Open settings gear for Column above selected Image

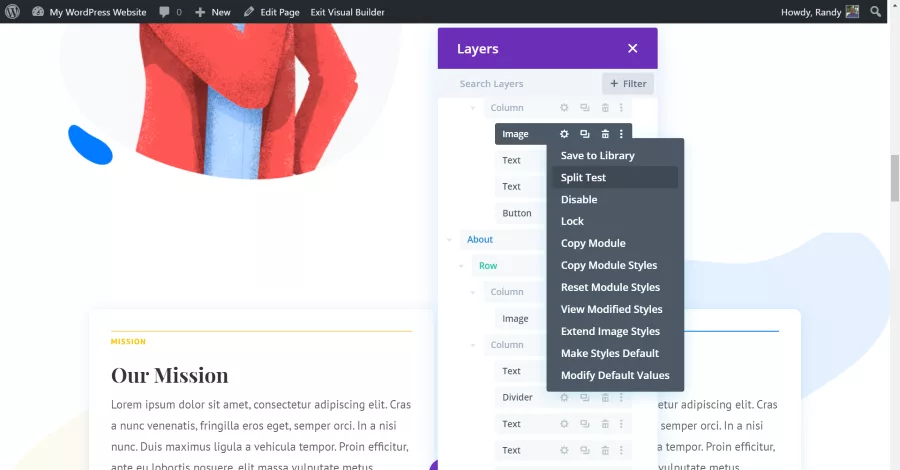click(564, 107)
